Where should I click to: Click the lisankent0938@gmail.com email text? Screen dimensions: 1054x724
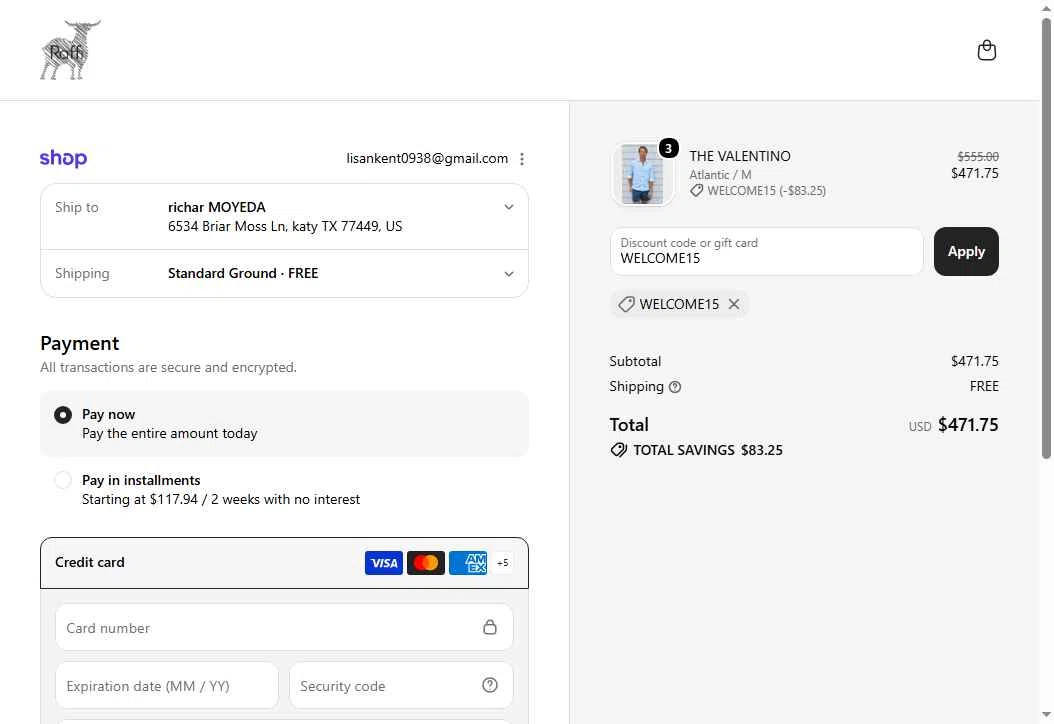pos(427,159)
